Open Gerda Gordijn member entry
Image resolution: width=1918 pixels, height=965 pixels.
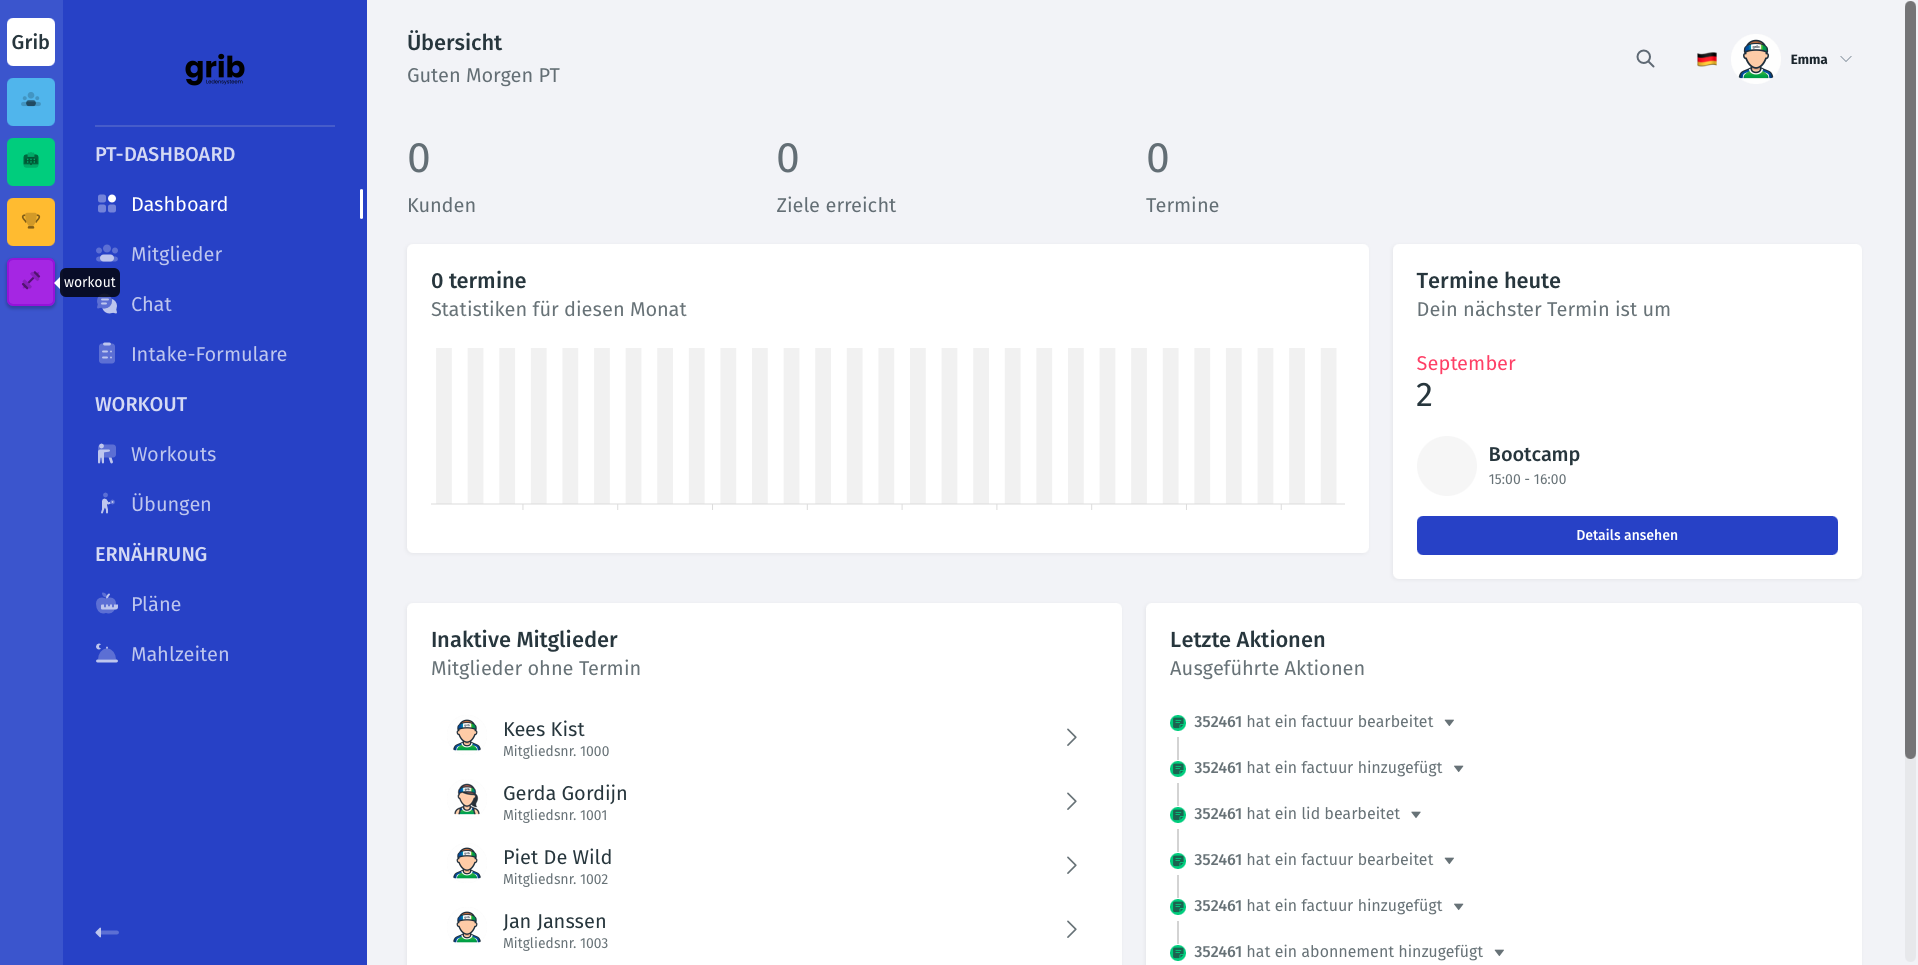pos(765,801)
